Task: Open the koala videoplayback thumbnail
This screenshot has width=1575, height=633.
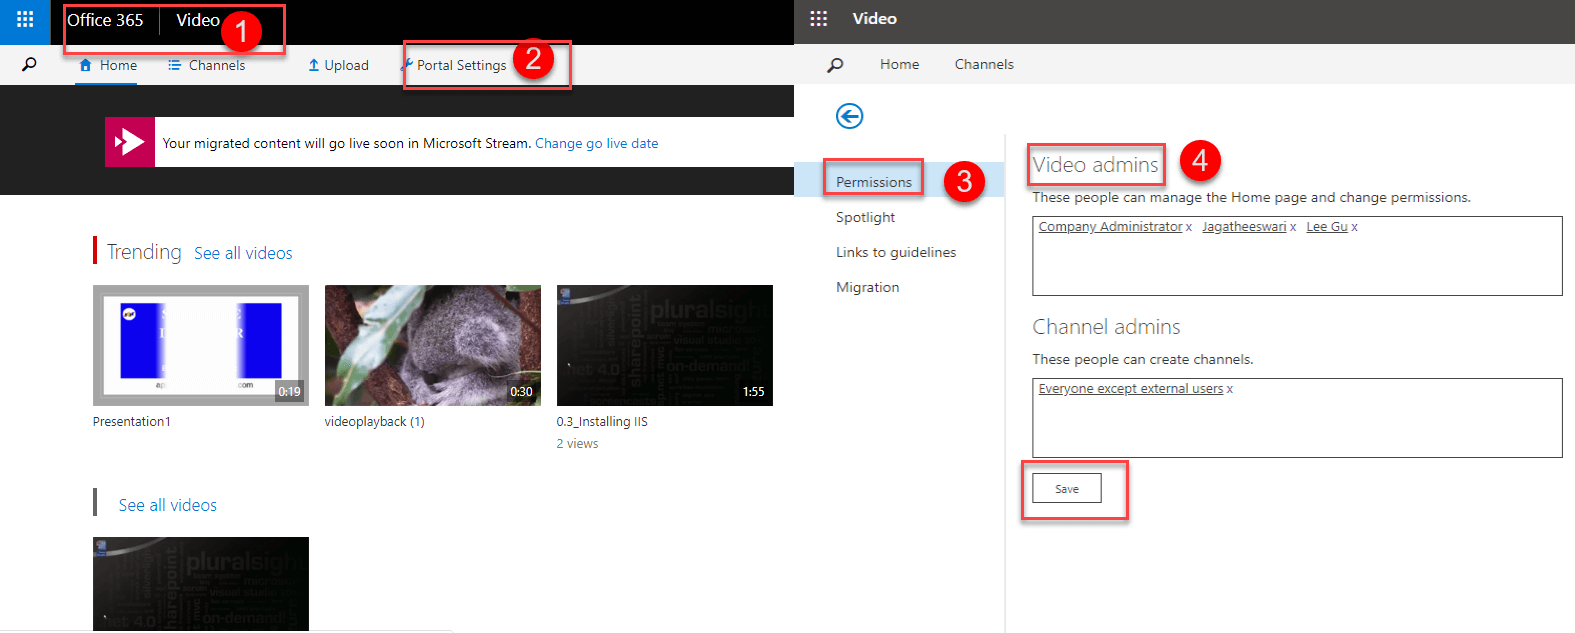Action: point(432,345)
